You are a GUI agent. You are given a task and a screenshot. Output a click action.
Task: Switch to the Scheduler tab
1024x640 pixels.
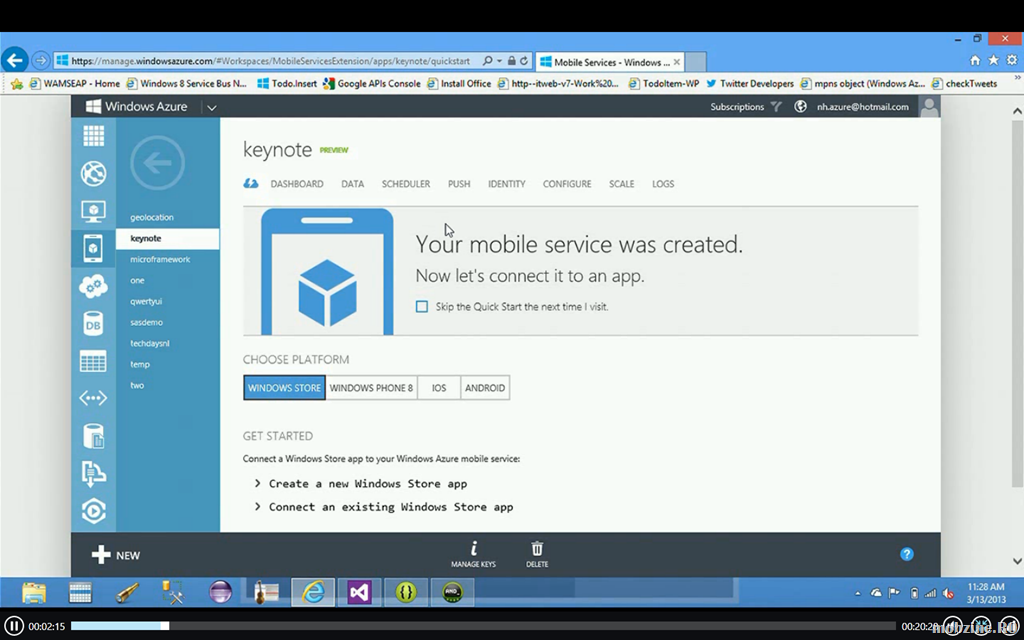point(405,184)
